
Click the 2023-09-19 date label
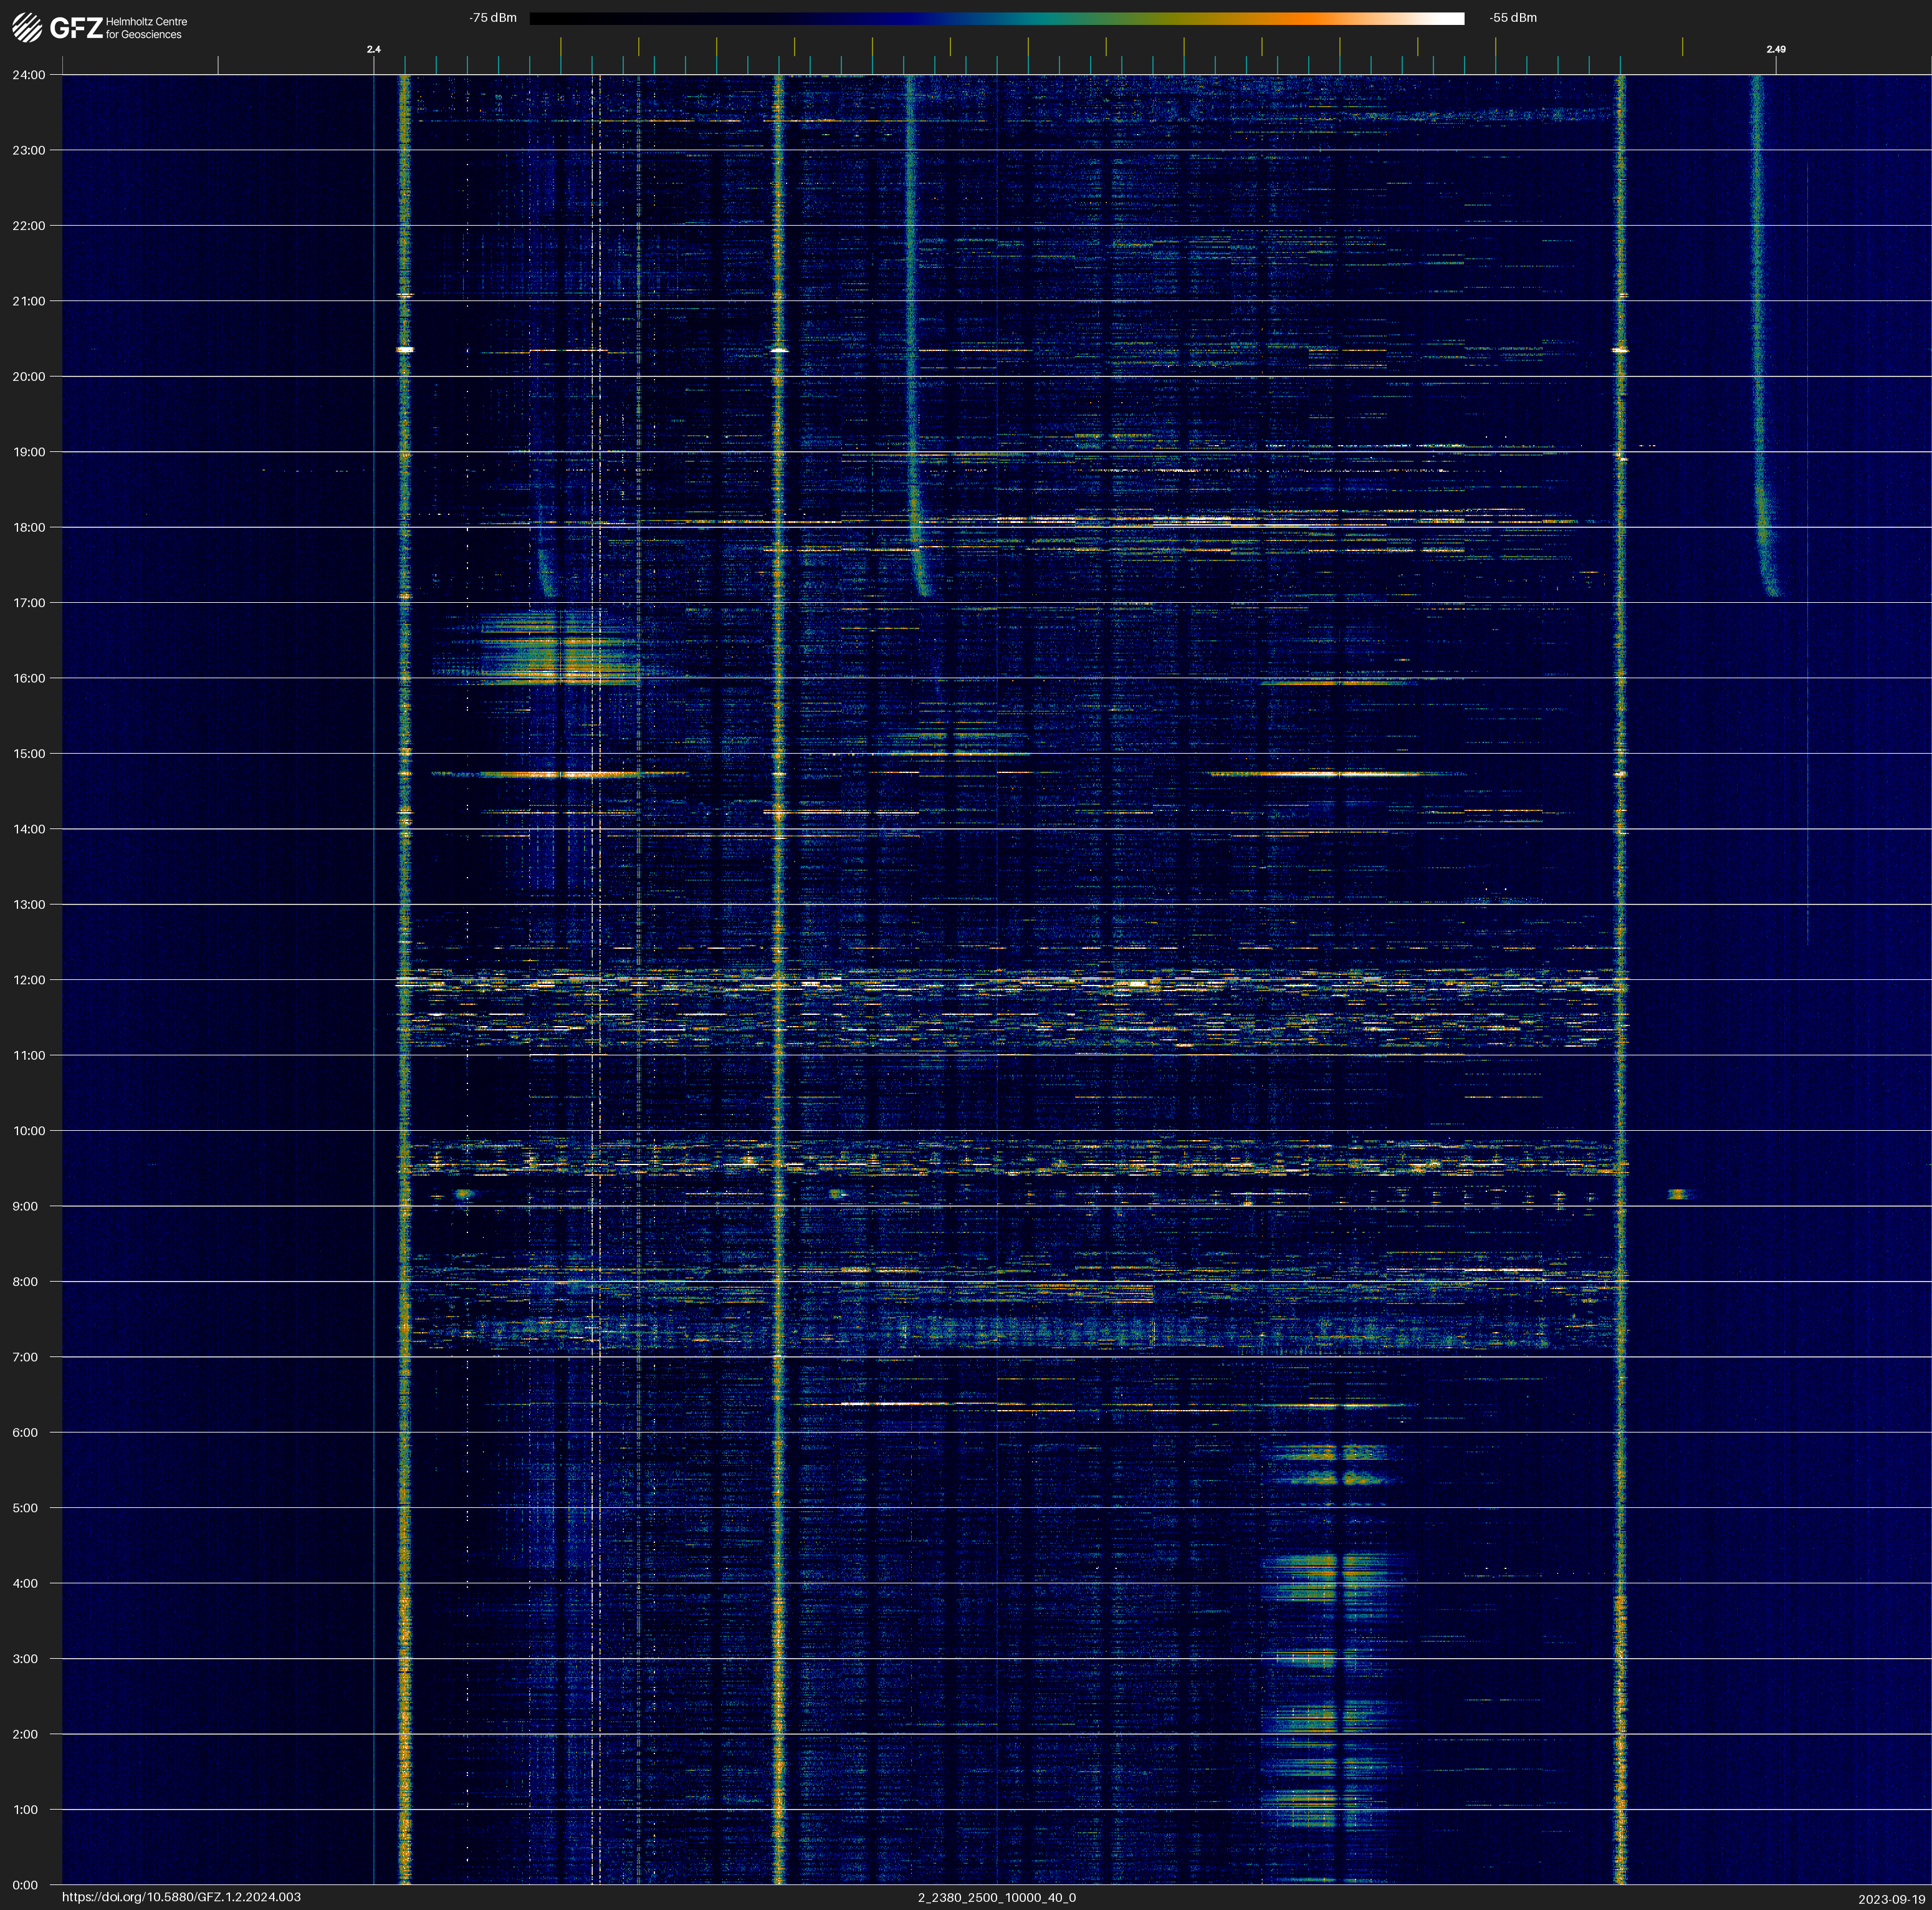click(x=1891, y=1899)
